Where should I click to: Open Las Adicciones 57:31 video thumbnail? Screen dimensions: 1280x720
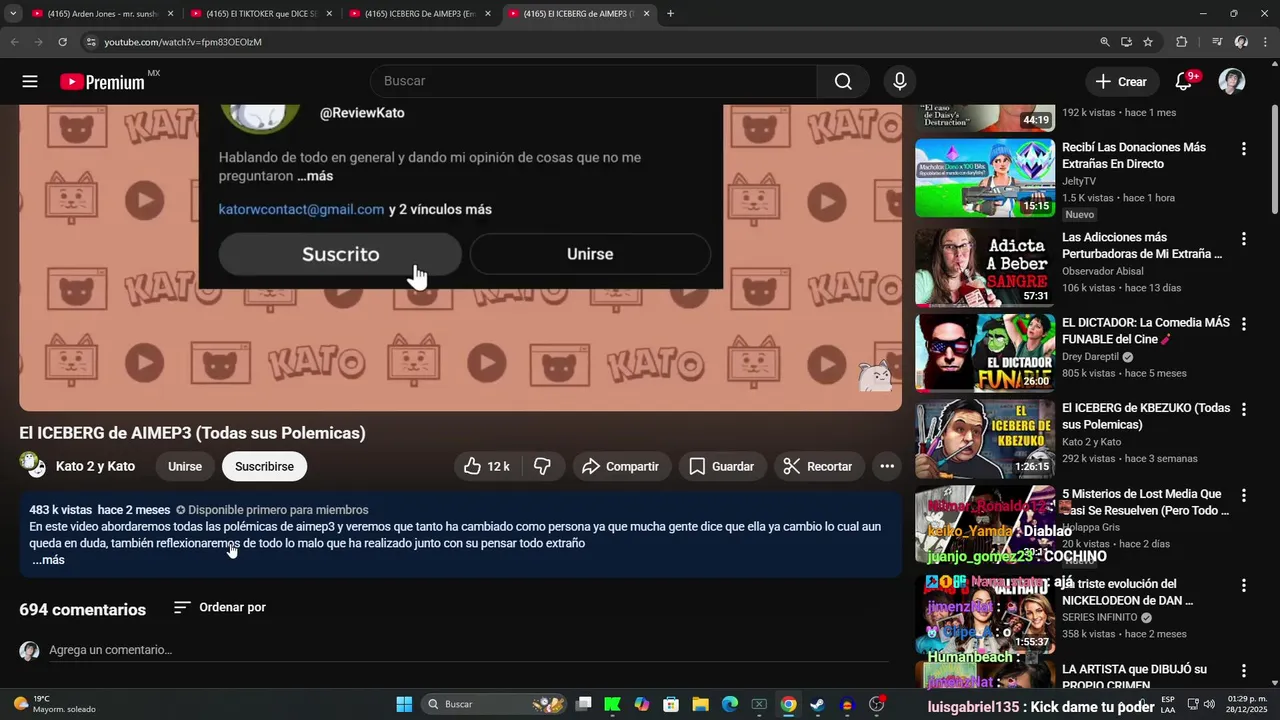click(985, 266)
